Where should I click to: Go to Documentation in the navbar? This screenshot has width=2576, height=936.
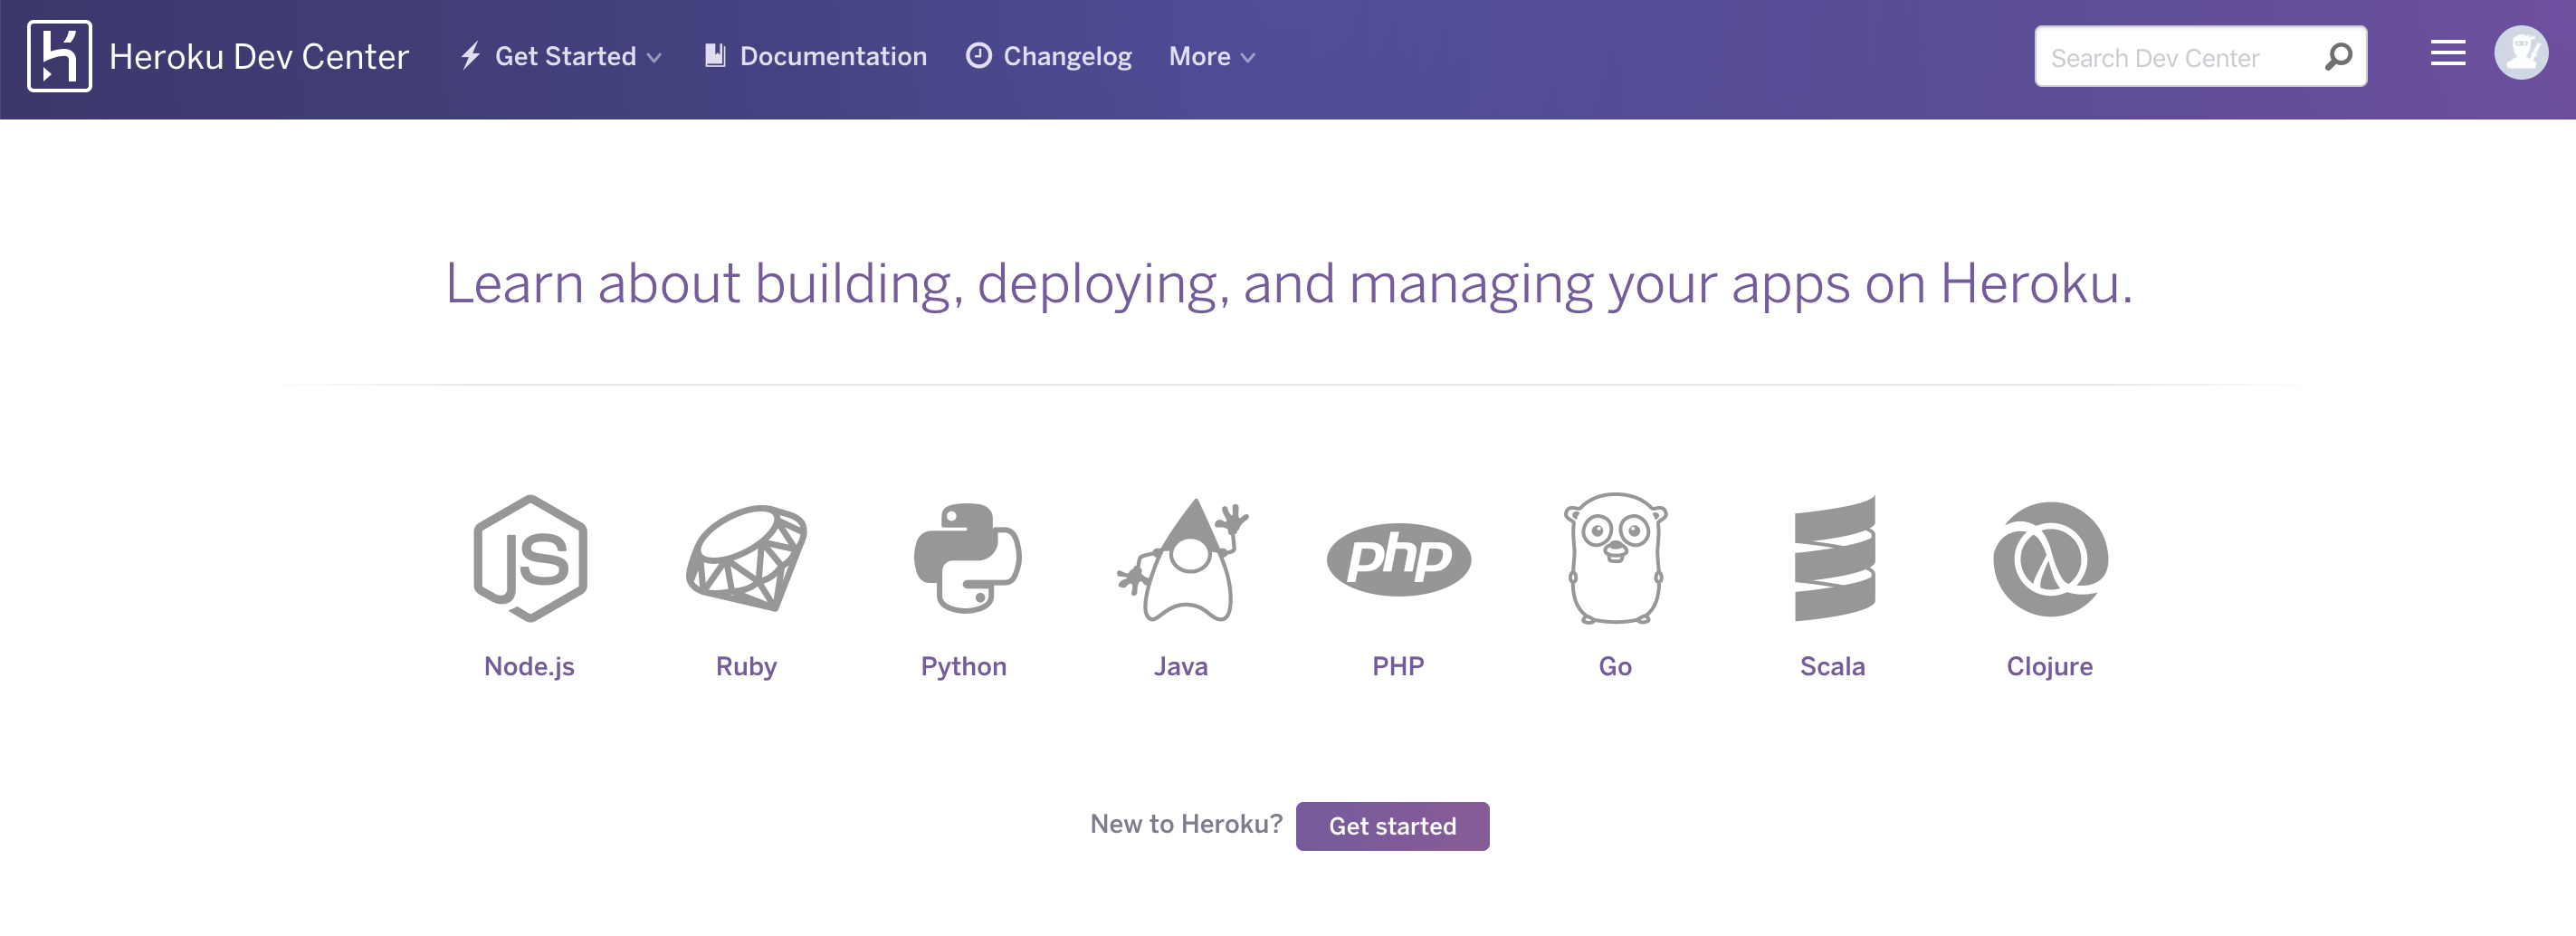816,56
